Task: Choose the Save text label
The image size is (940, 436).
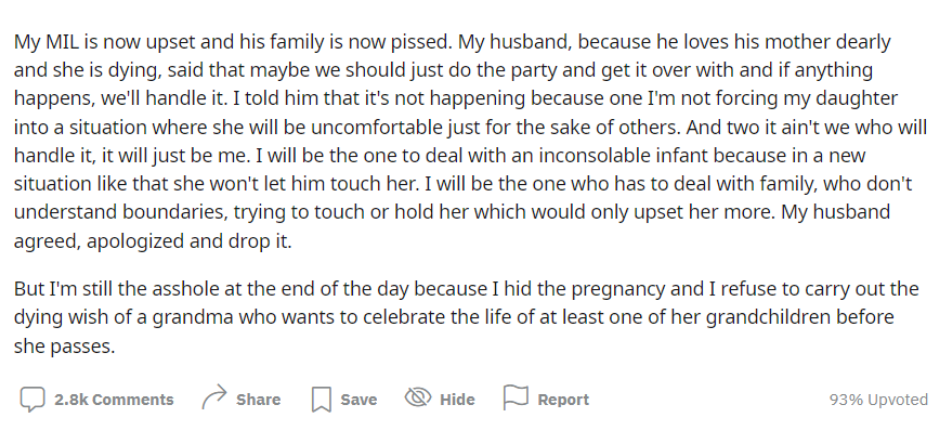Action: pyautogui.click(x=358, y=399)
